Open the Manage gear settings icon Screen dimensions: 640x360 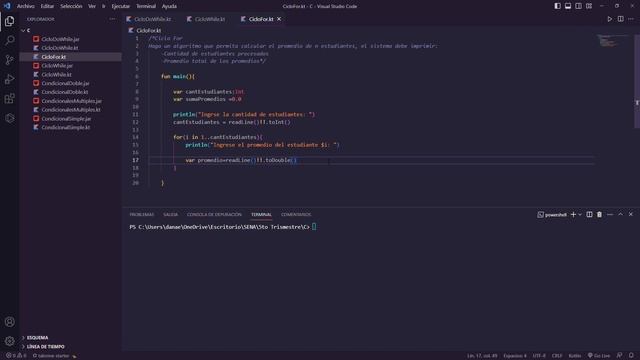click(9, 341)
